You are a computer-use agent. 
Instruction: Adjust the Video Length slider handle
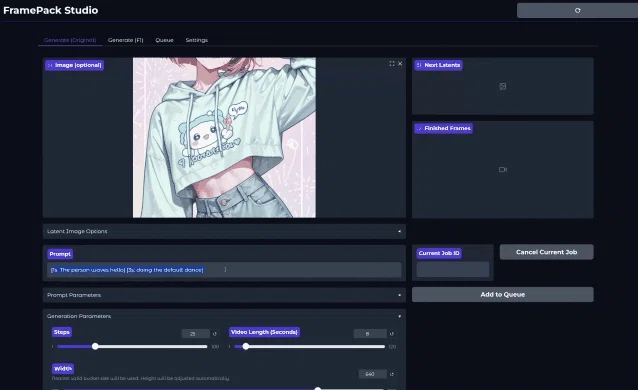[x=246, y=346]
